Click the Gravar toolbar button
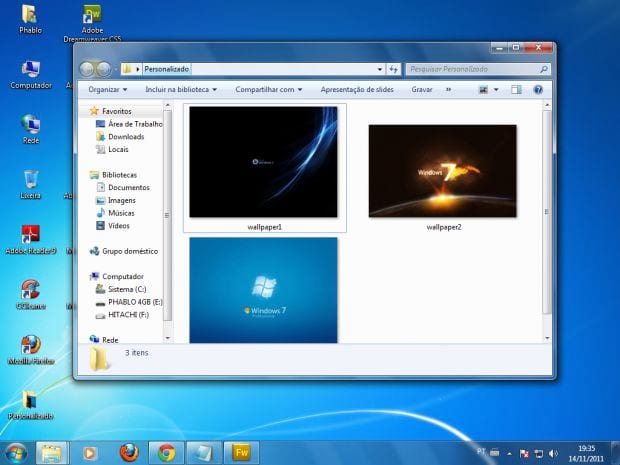The image size is (620, 465). [422, 89]
